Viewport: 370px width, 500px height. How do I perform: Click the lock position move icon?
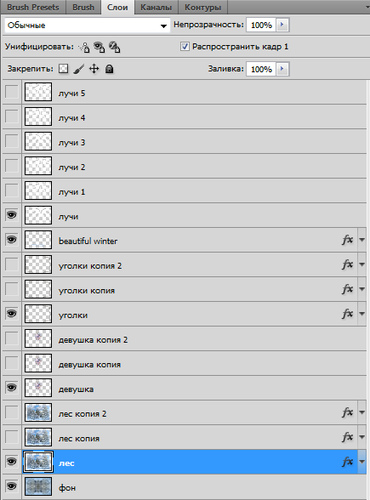coord(94,69)
